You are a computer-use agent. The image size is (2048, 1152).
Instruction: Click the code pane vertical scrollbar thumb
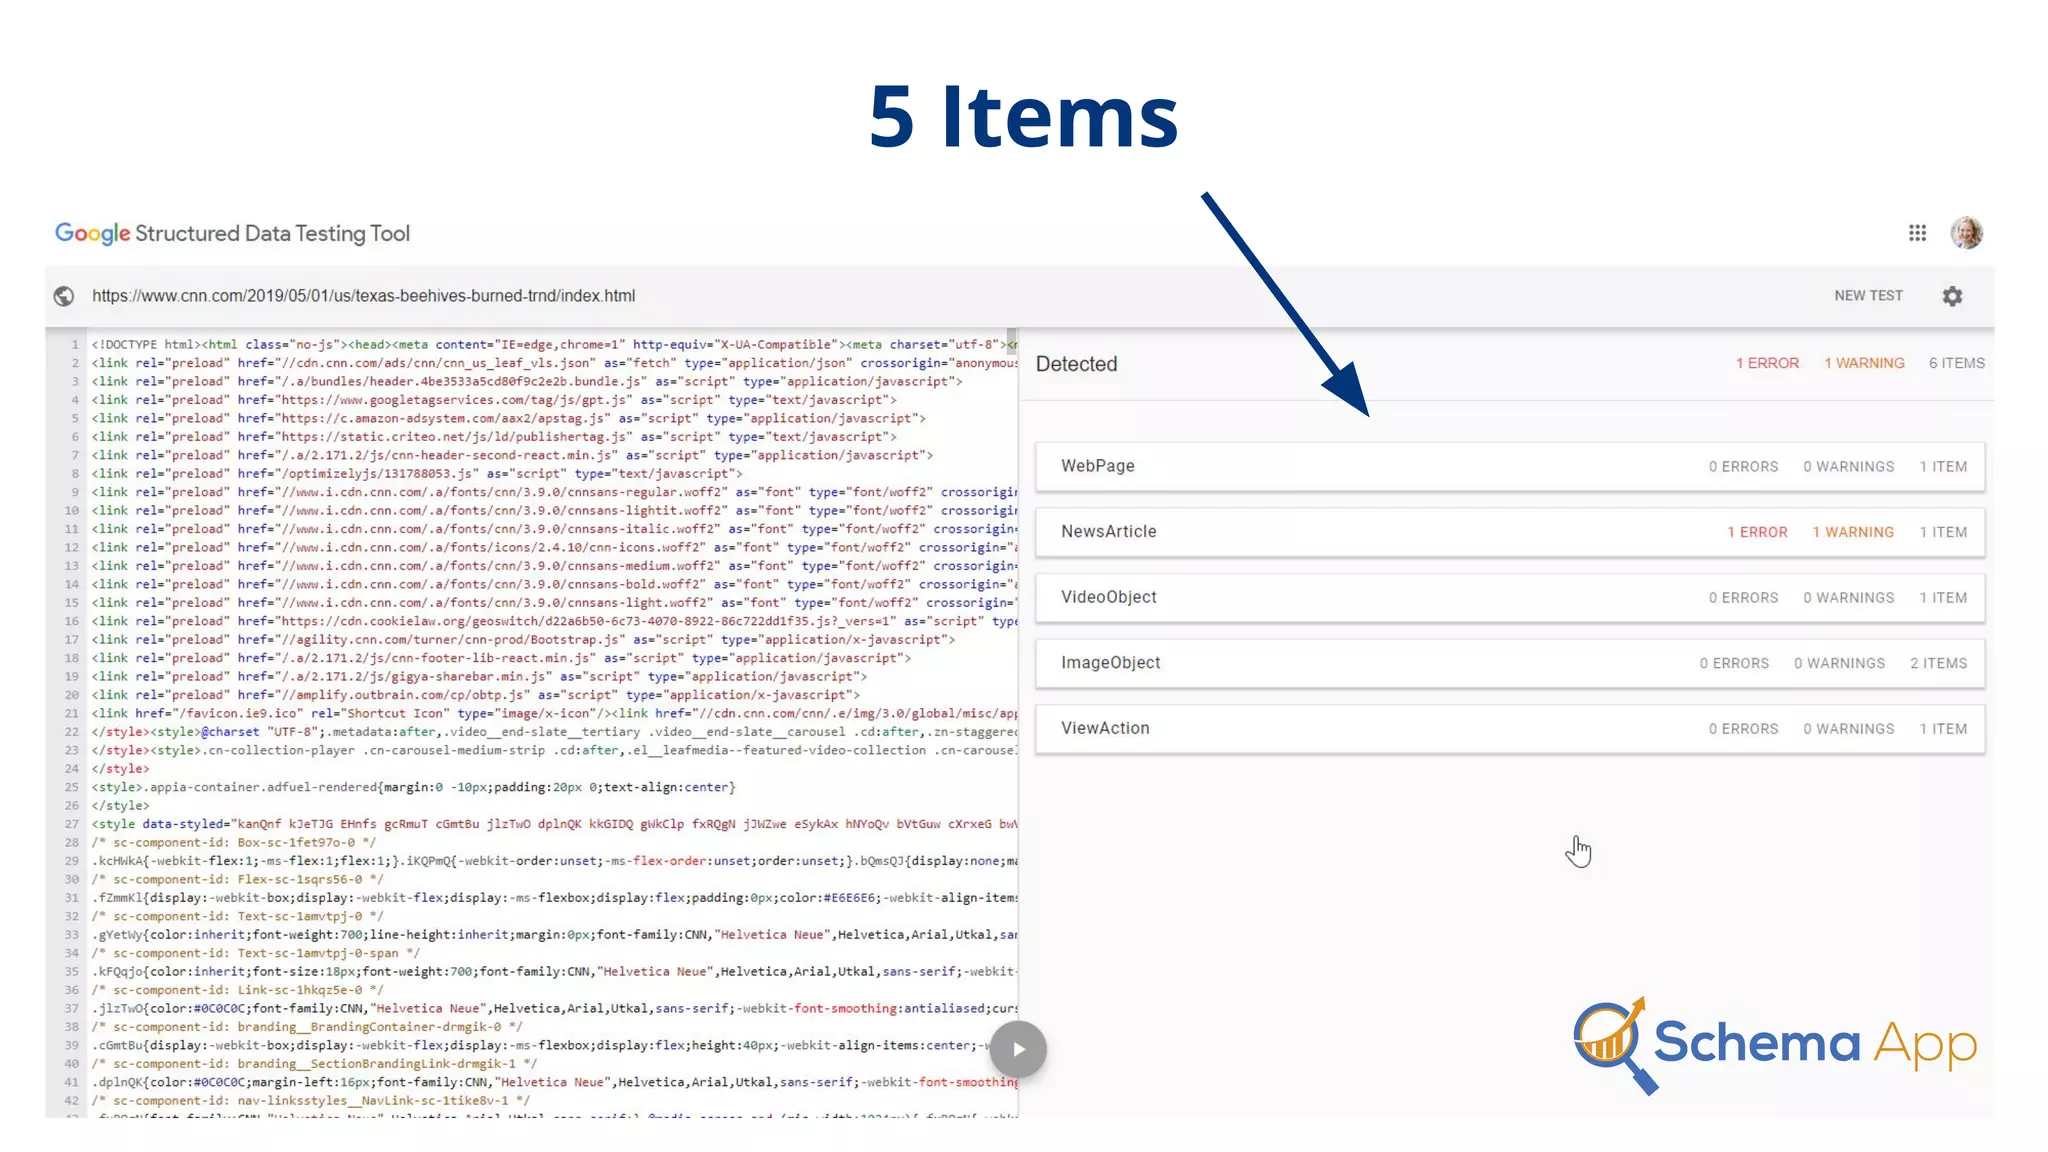[1012, 340]
